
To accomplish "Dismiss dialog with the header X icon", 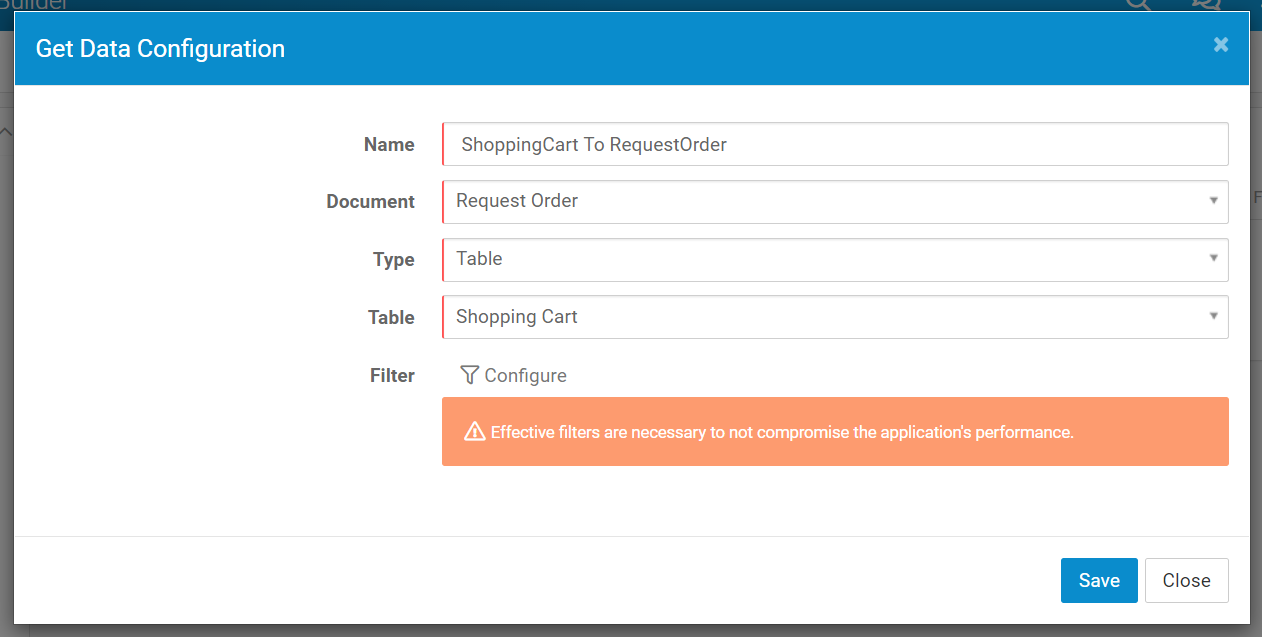I will [x=1220, y=45].
